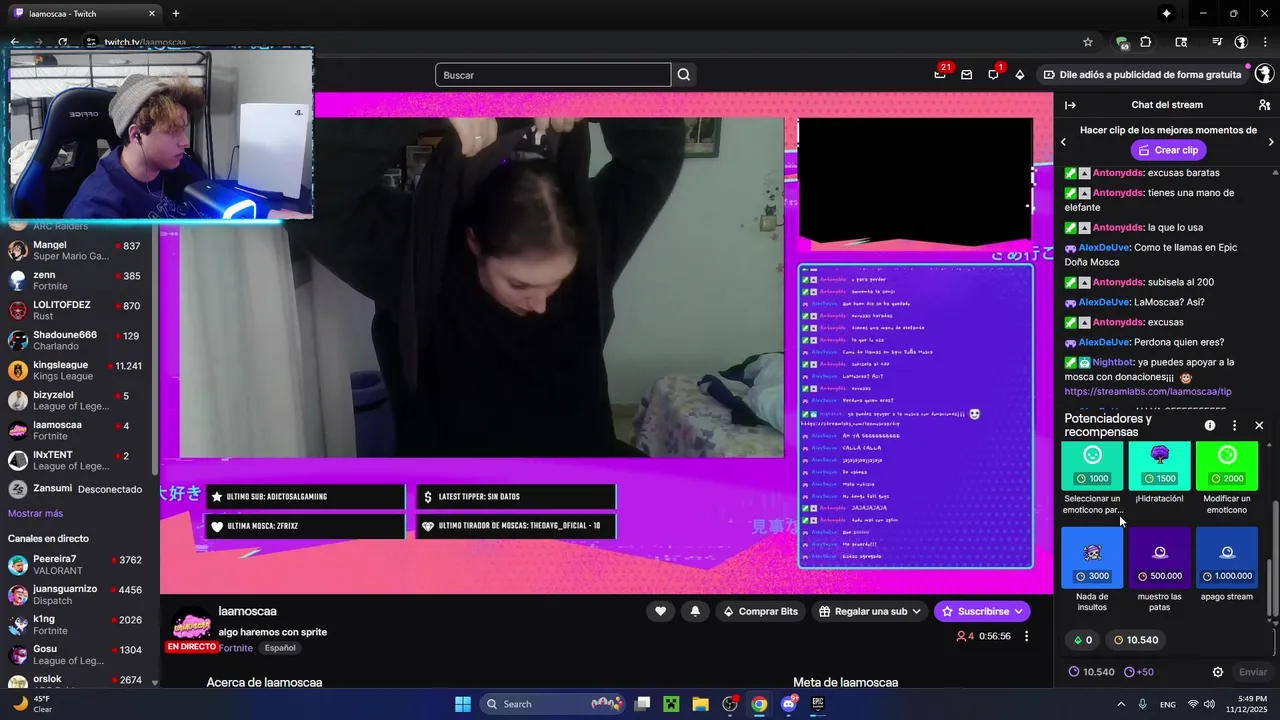Open chat settings gear icon
Viewport: 1280px width, 720px height.
tap(1218, 672)
